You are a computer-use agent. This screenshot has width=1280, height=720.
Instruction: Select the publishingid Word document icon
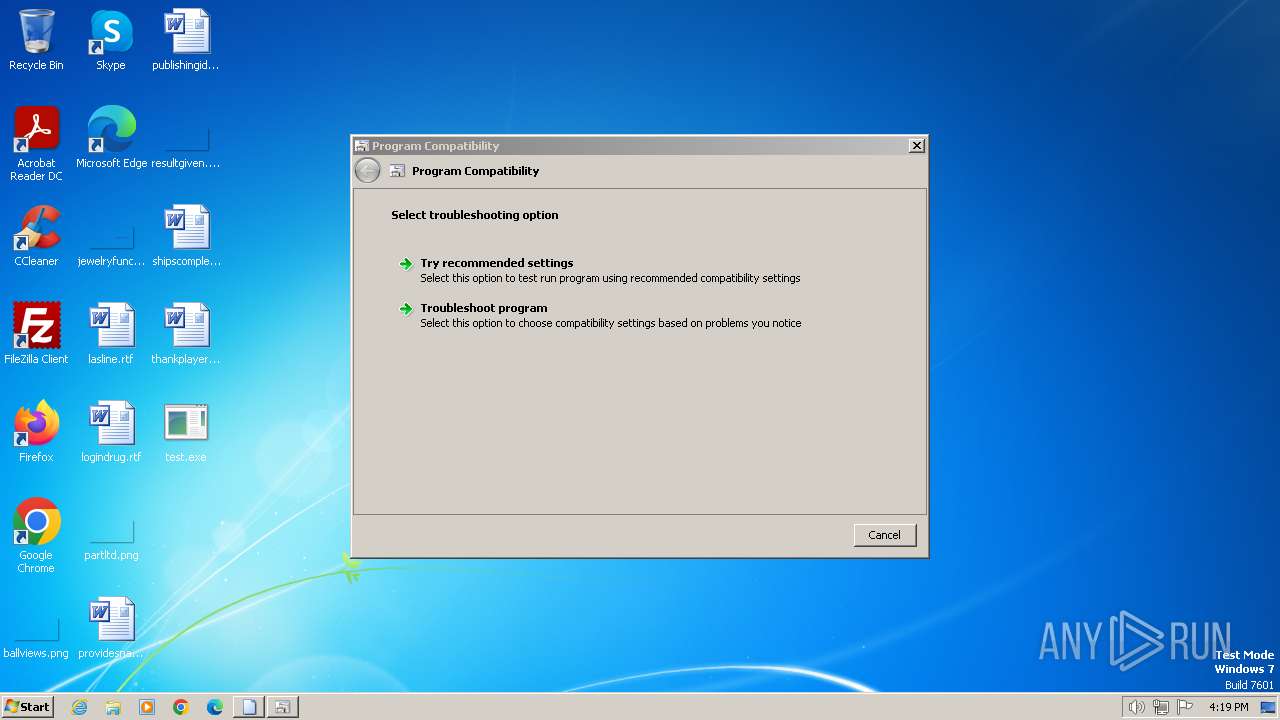(x=186, y=41)
